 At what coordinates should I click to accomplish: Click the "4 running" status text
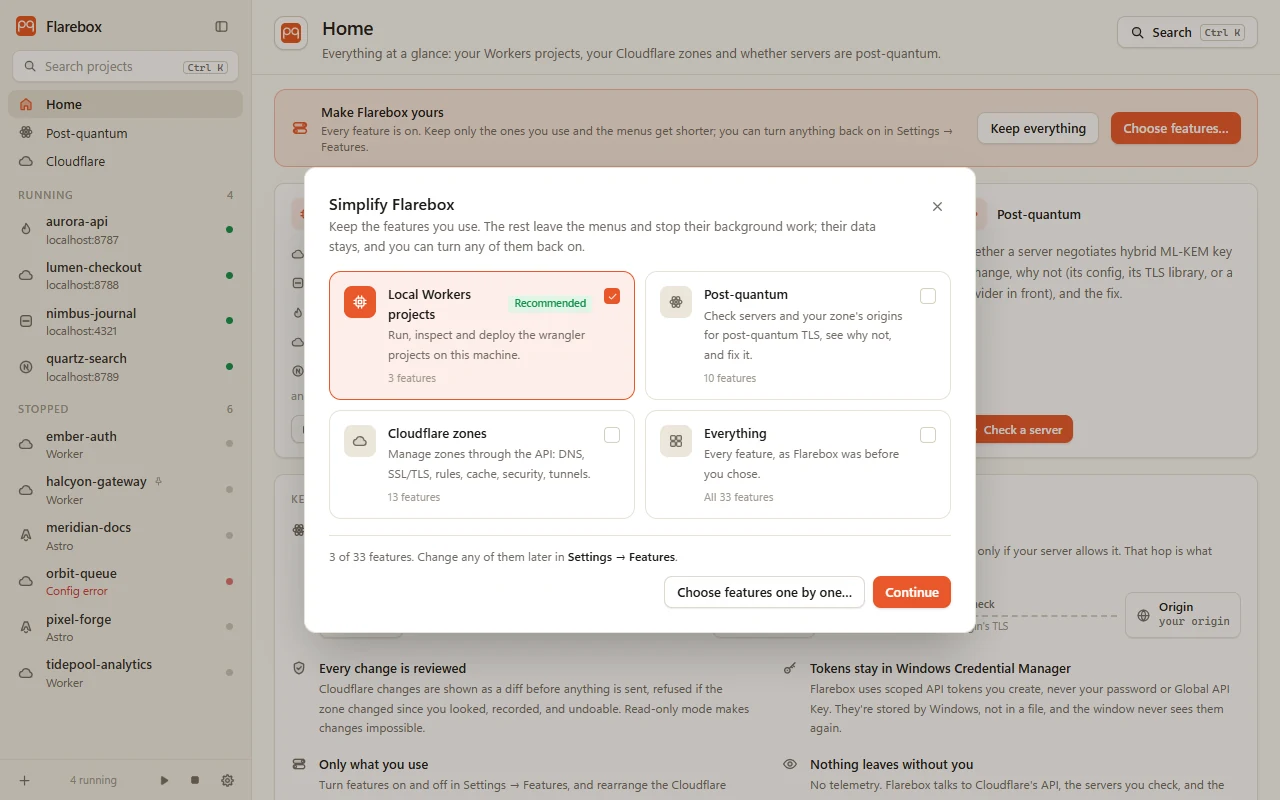[93, 780]
